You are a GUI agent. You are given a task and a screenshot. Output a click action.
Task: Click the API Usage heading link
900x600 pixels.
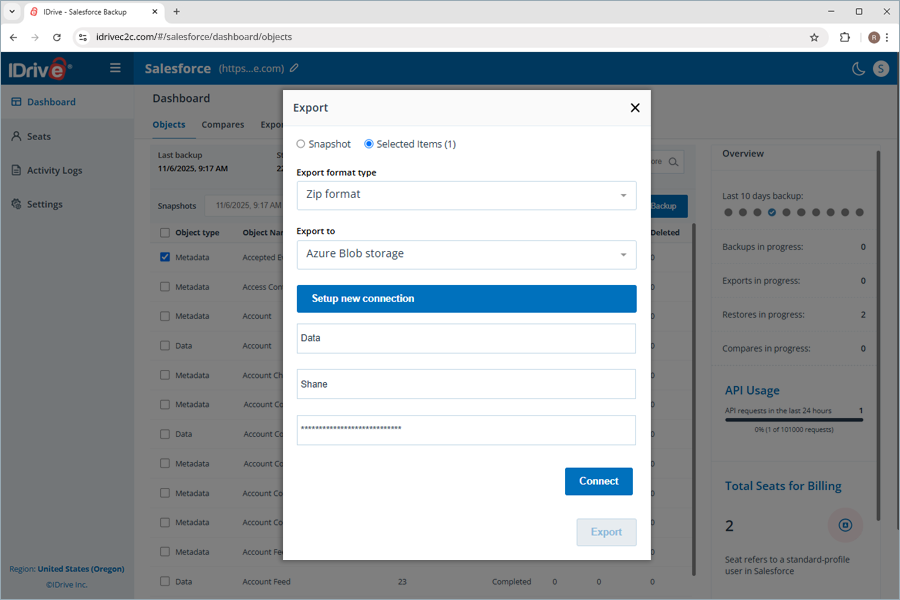pos(752,390)
